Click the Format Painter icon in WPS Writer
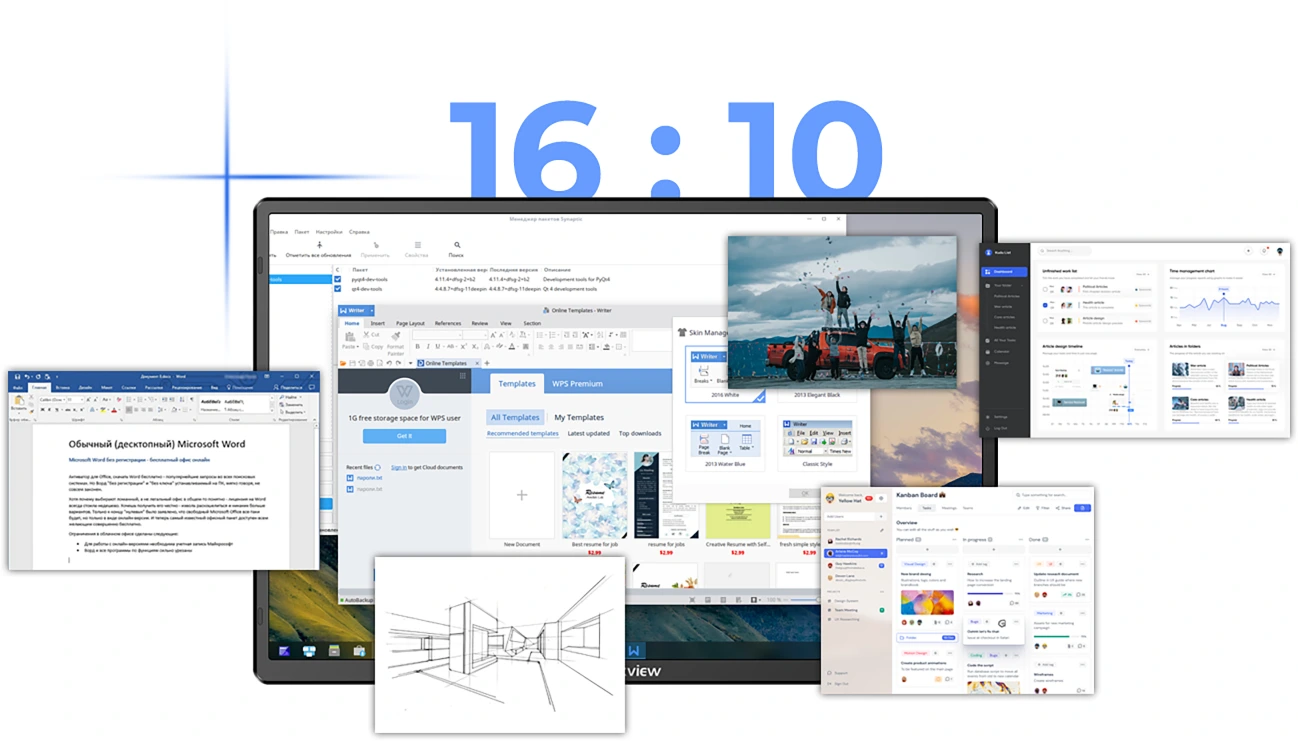This screenshot has width=1298, height=741. coord(396,336)
